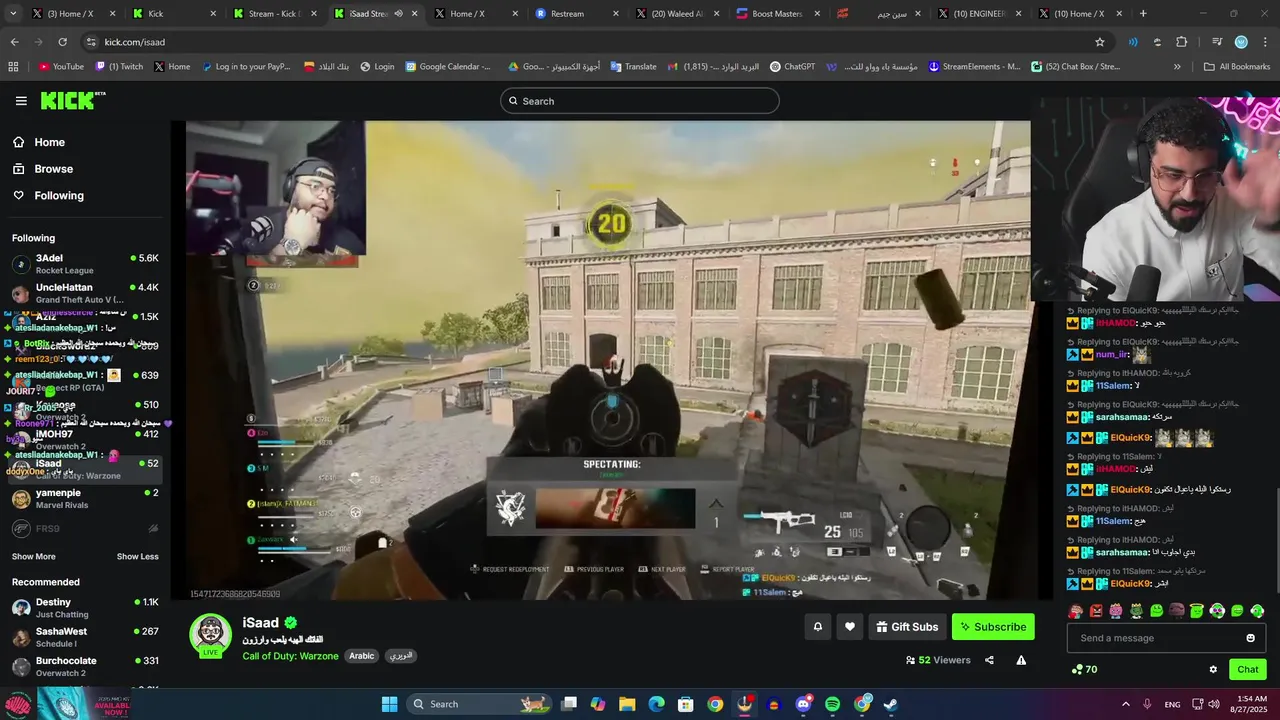Open Chrome apps grid icon
This screenshot has height=720, width=1280.
coord(13,67)
